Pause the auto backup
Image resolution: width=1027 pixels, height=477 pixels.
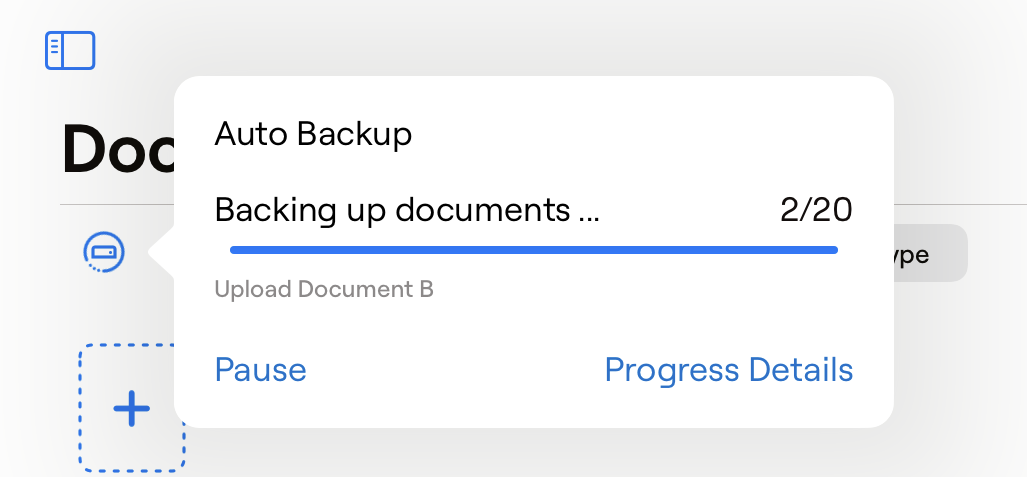260,370
